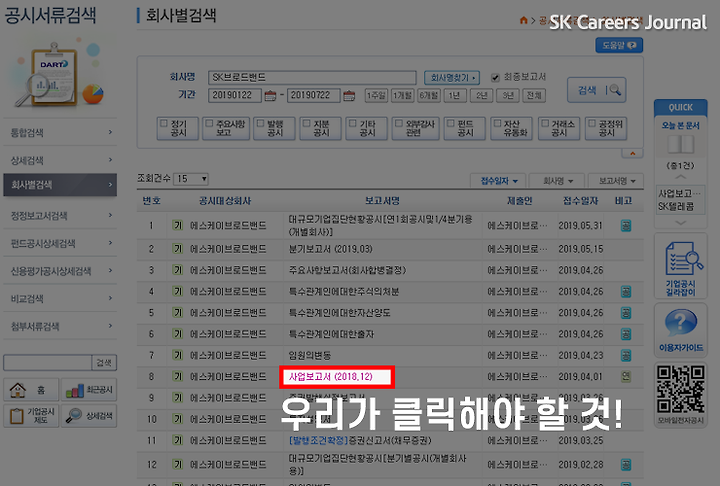Click 비고 icon in row 12
Screen dimensions: 720x486
point(625,465)
